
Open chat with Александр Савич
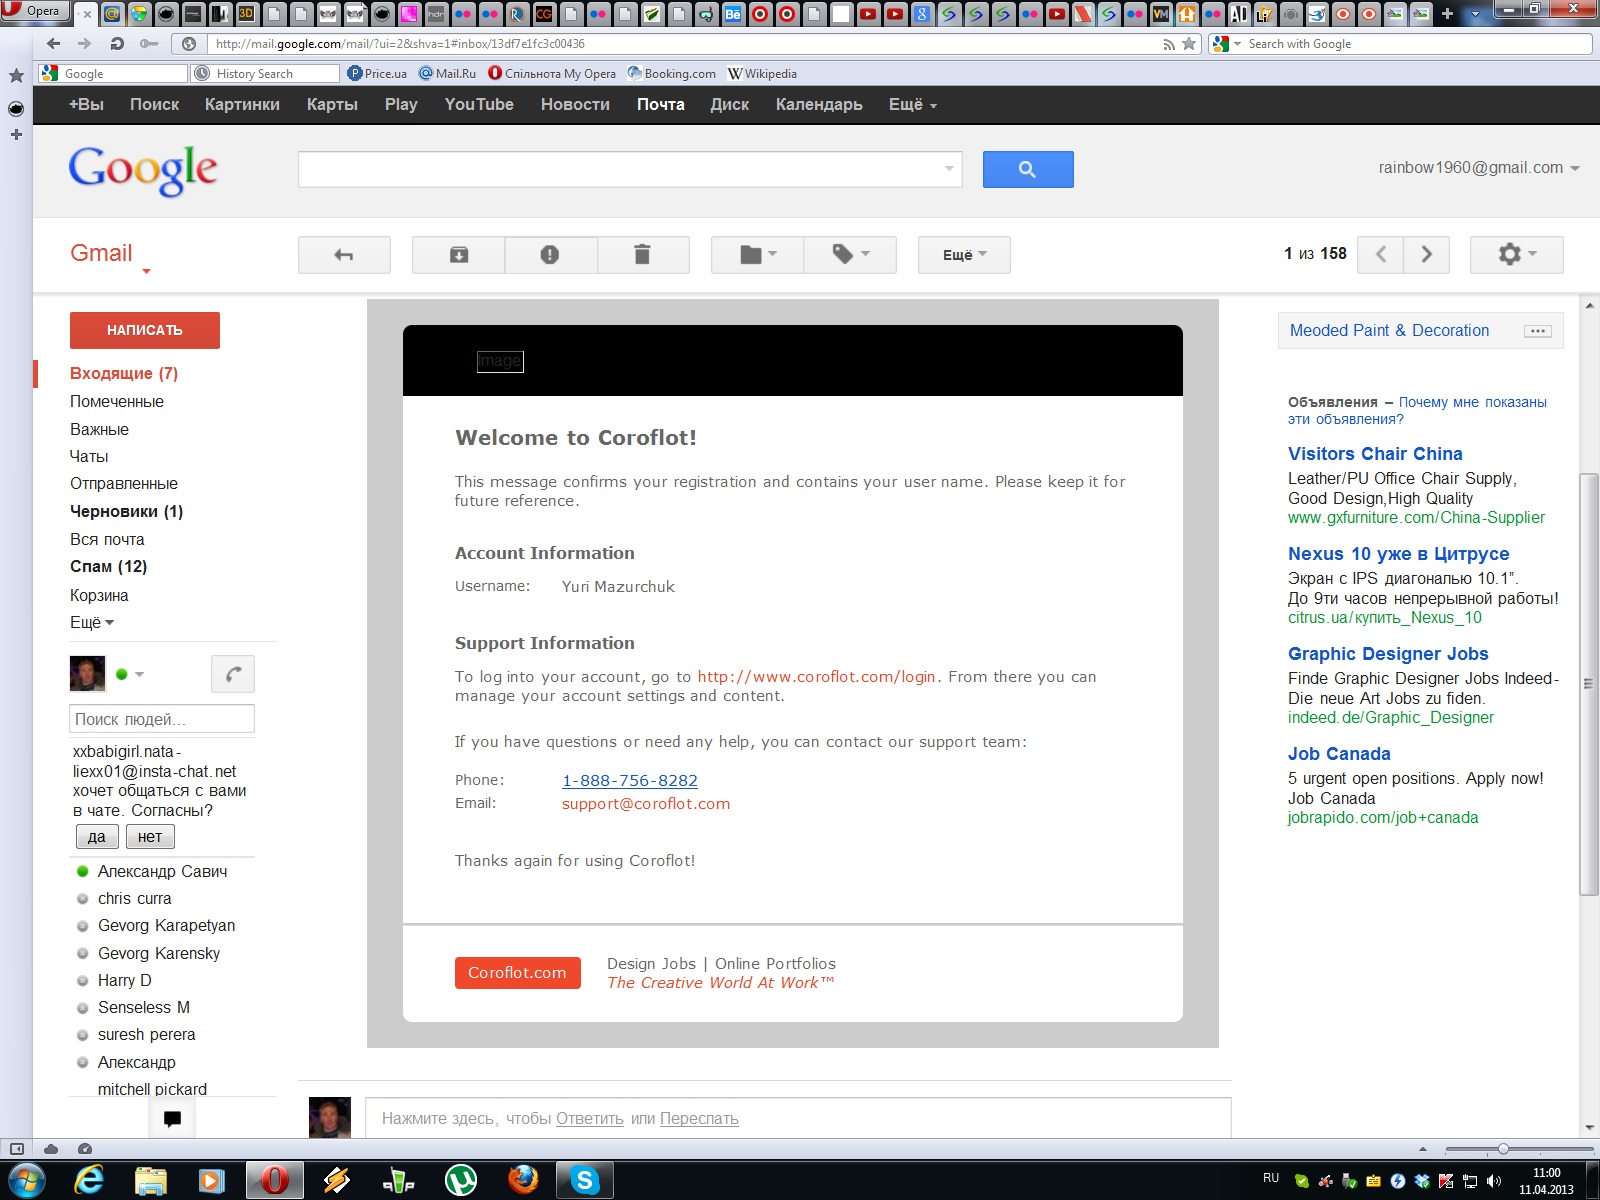(162, 872)
